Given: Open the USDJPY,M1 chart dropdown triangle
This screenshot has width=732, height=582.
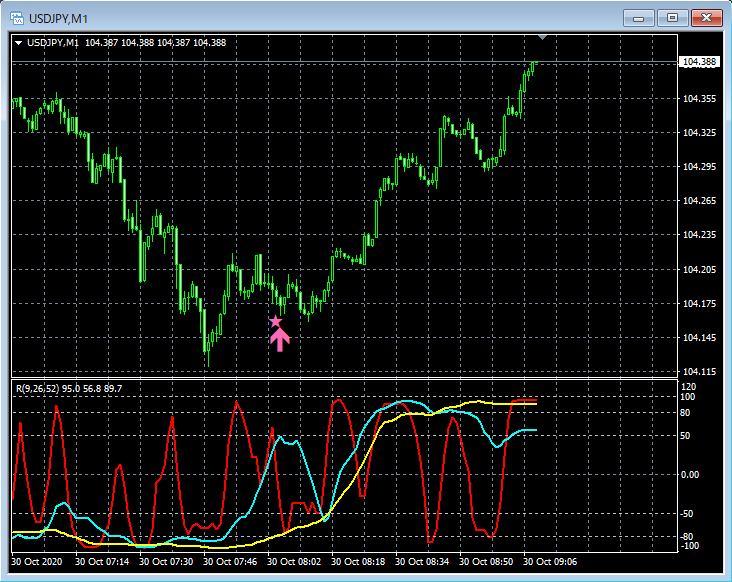Looking at the screenshot, I should pos(19,43).
